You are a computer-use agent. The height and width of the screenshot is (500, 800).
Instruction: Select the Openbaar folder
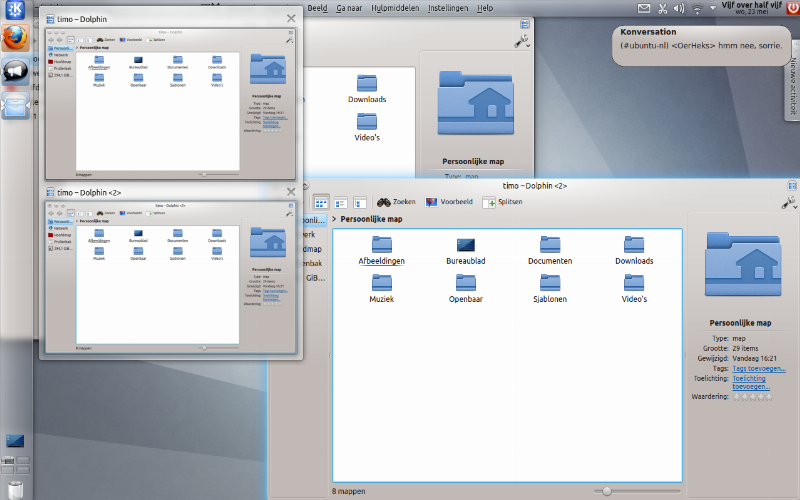[465, 289]
